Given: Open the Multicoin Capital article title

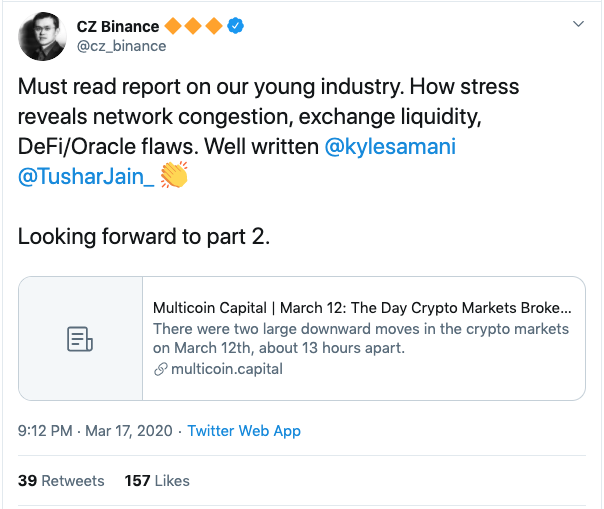Looking at the screenshot, I should click(x=362, y=308).
